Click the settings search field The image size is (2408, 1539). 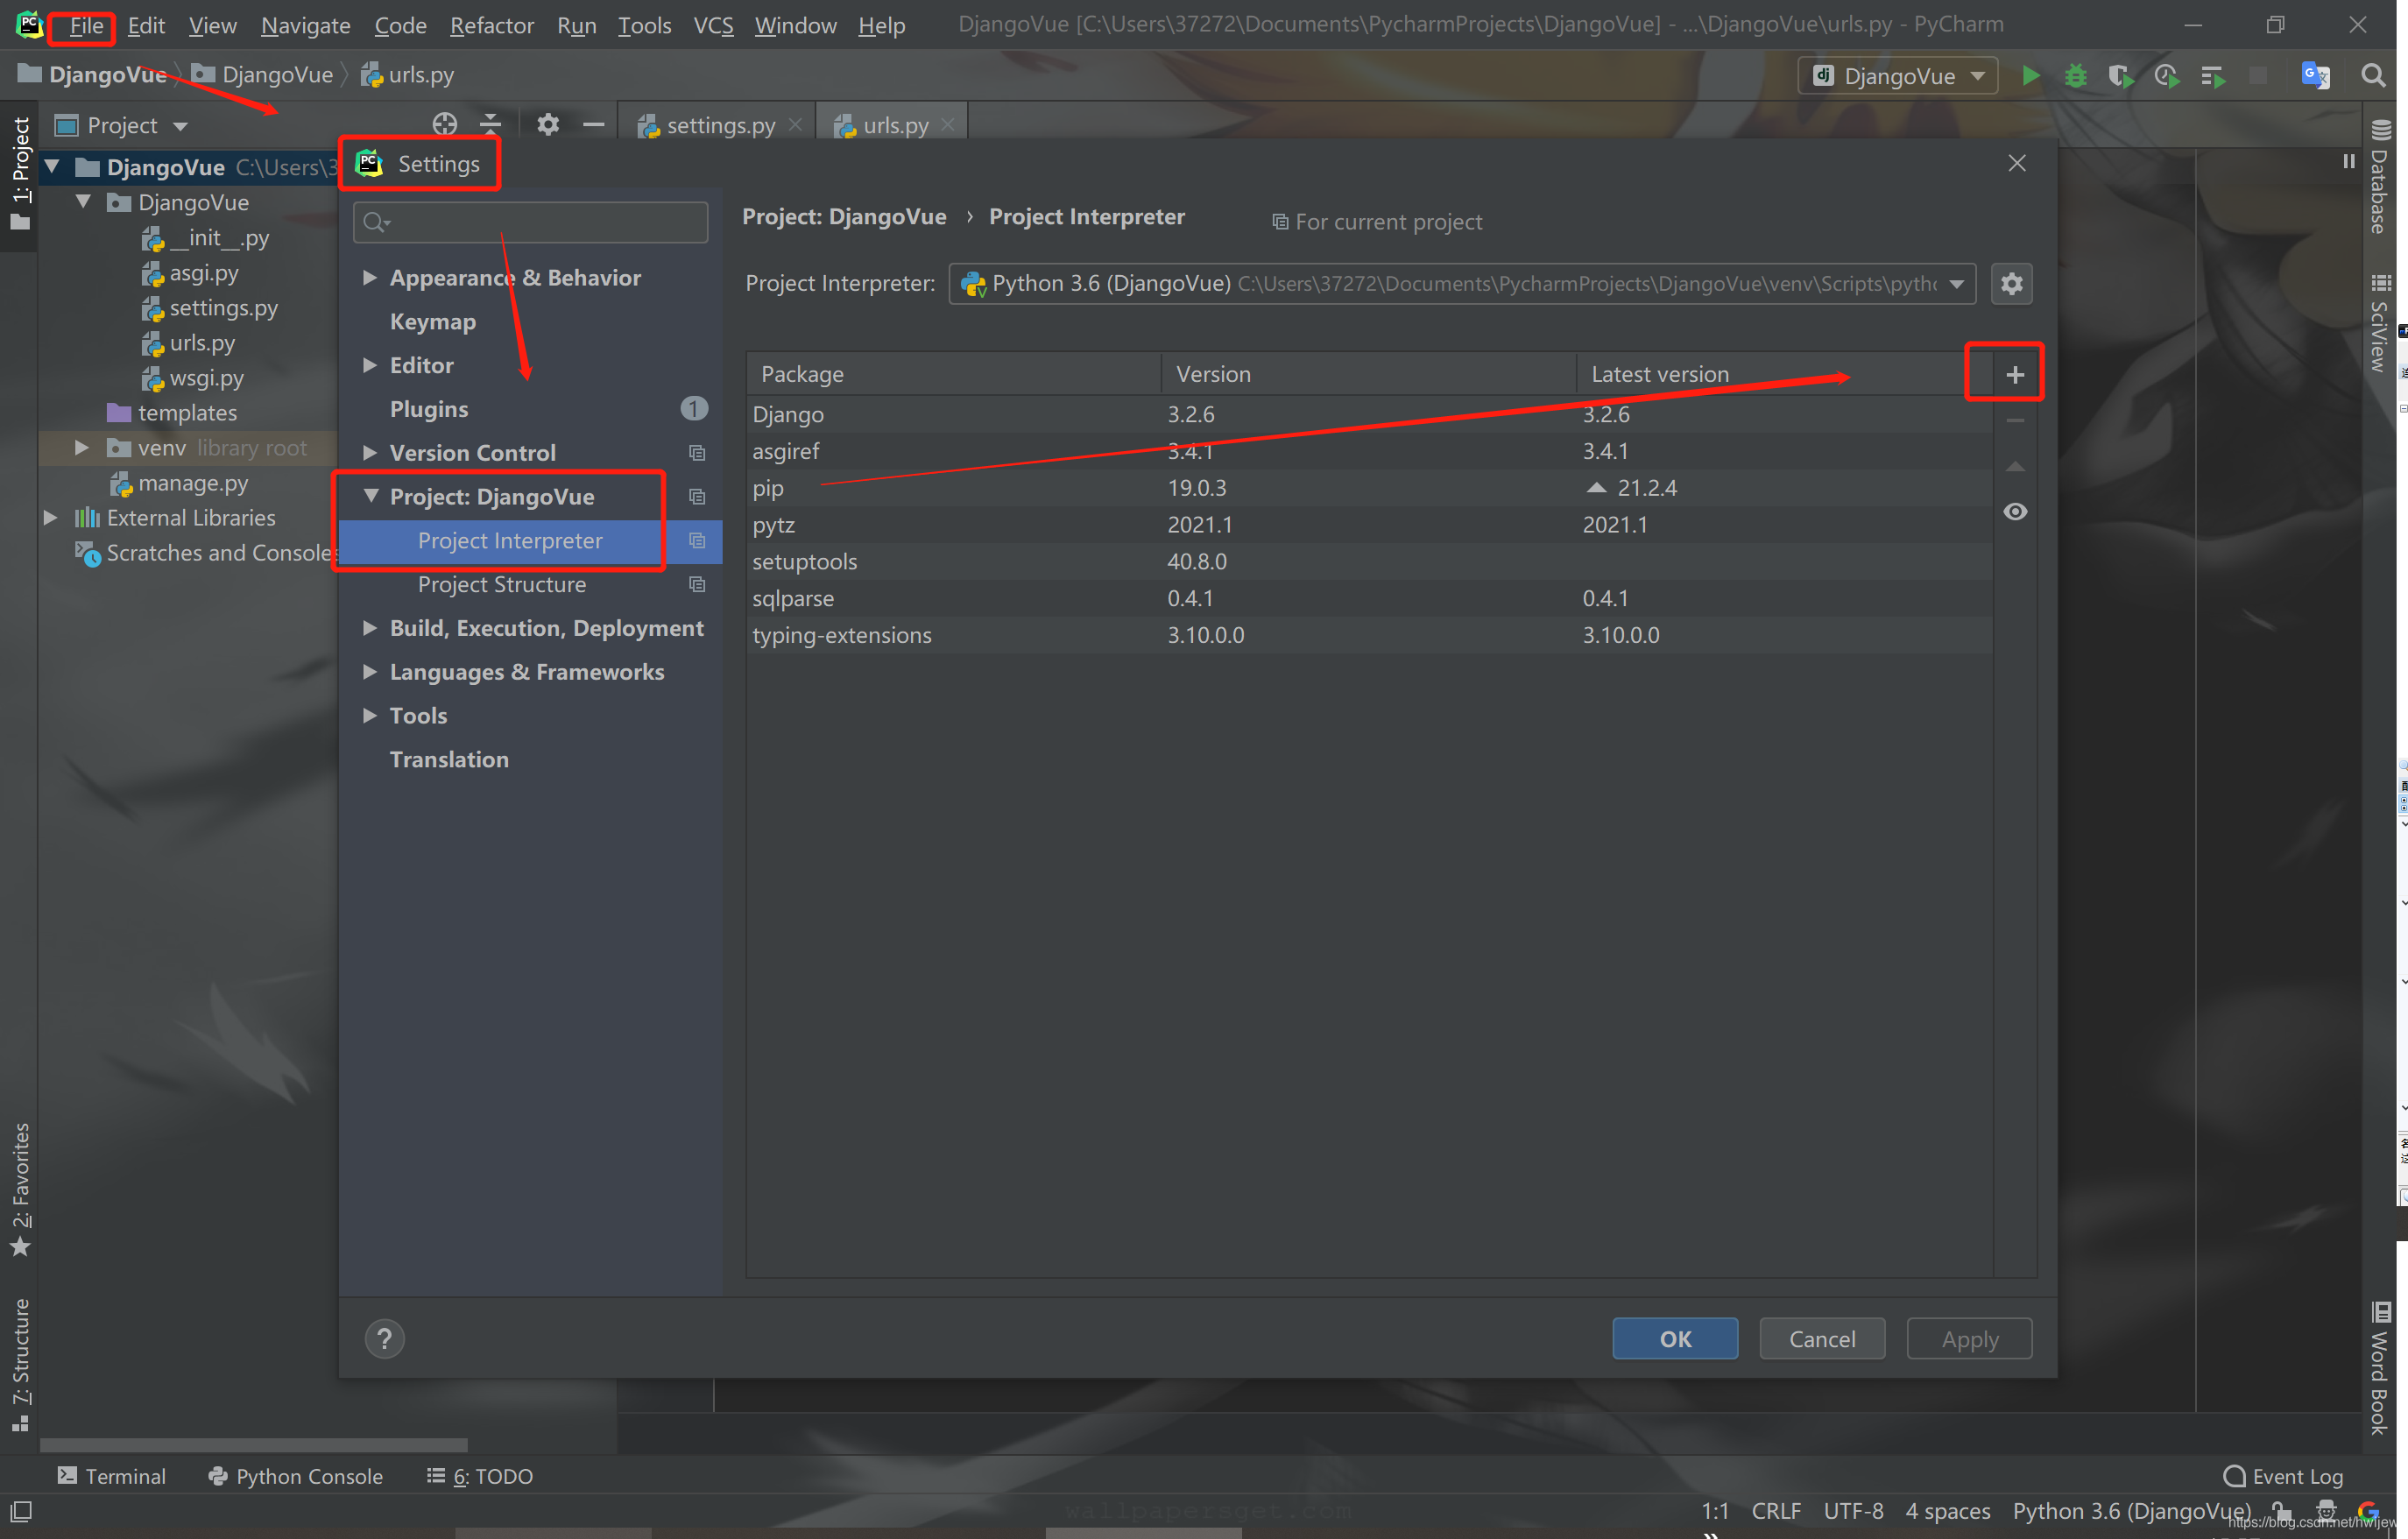point(530,222)
